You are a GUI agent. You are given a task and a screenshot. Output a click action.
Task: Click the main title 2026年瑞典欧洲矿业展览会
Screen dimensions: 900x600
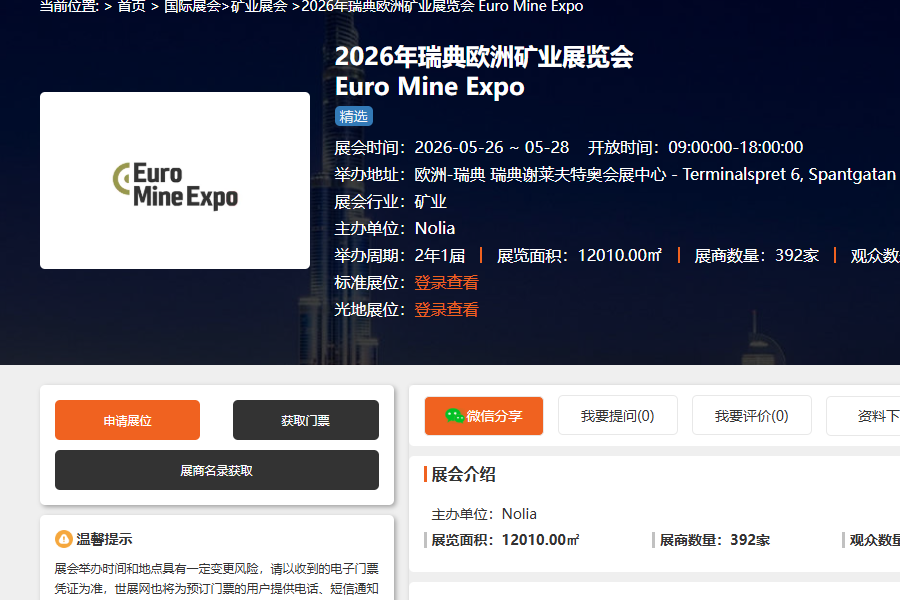click(484, 57)
